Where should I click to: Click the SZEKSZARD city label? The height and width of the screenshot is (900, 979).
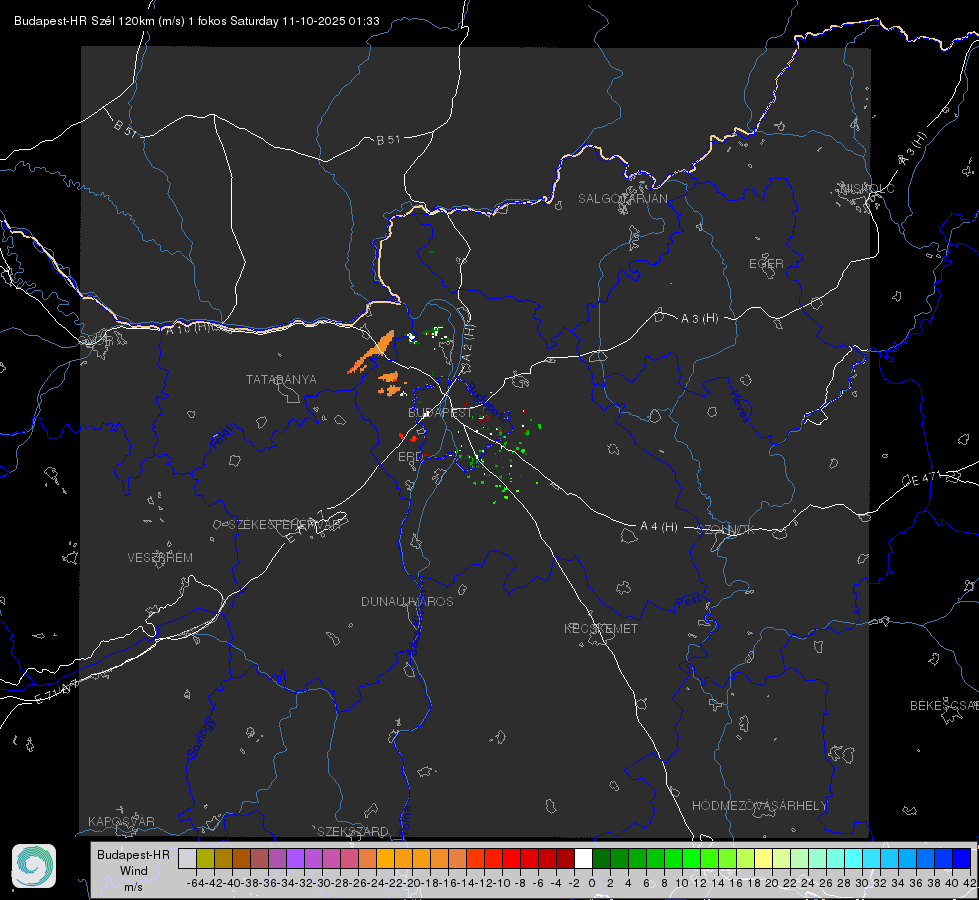click(x=353, y=831)
